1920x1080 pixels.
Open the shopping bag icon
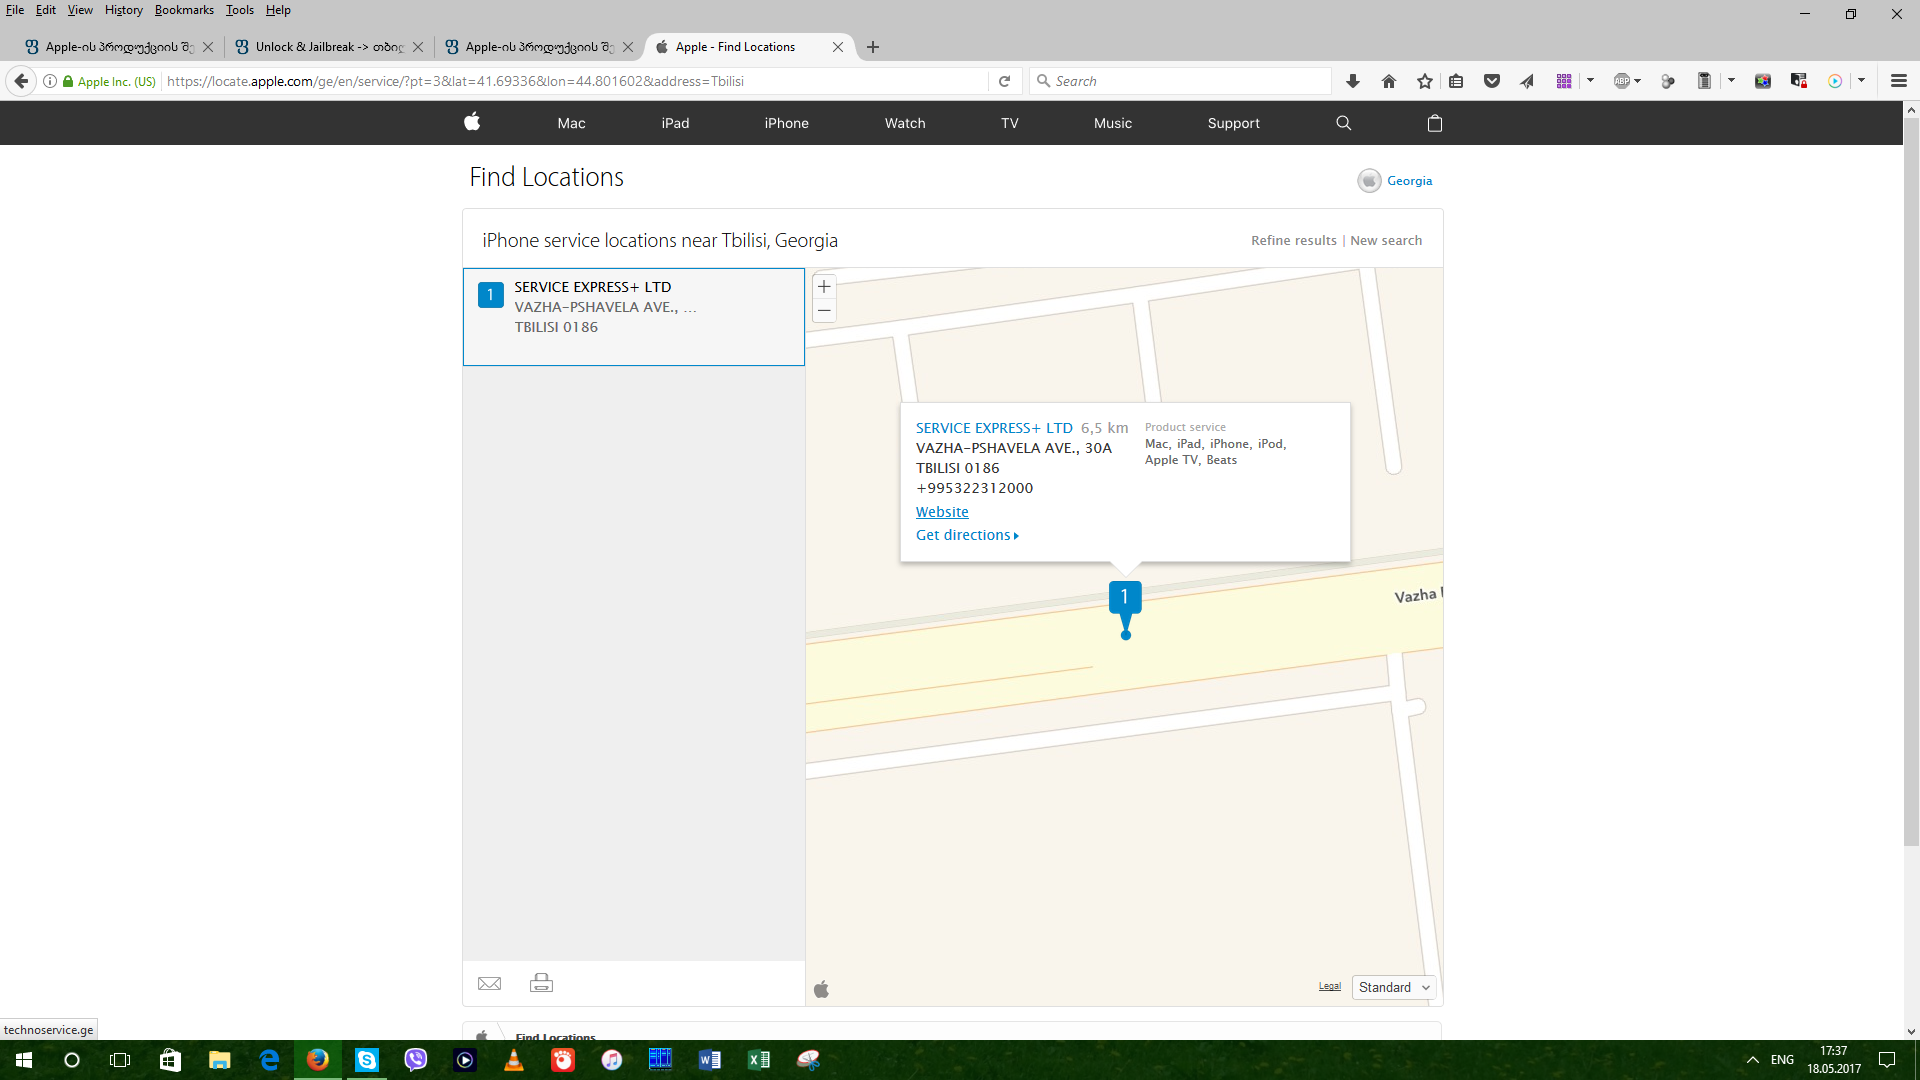tap(1435, 123)
